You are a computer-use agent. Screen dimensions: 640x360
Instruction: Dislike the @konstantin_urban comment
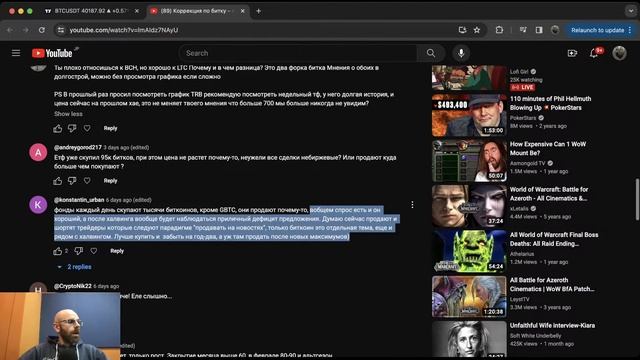79,251
